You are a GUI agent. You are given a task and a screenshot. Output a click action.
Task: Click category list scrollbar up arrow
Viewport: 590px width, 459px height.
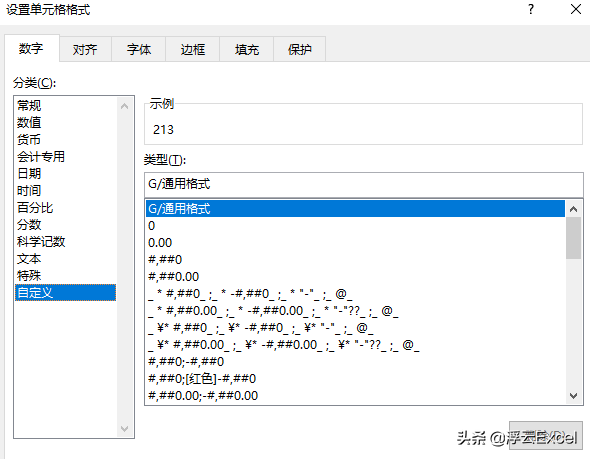(125, 106)
